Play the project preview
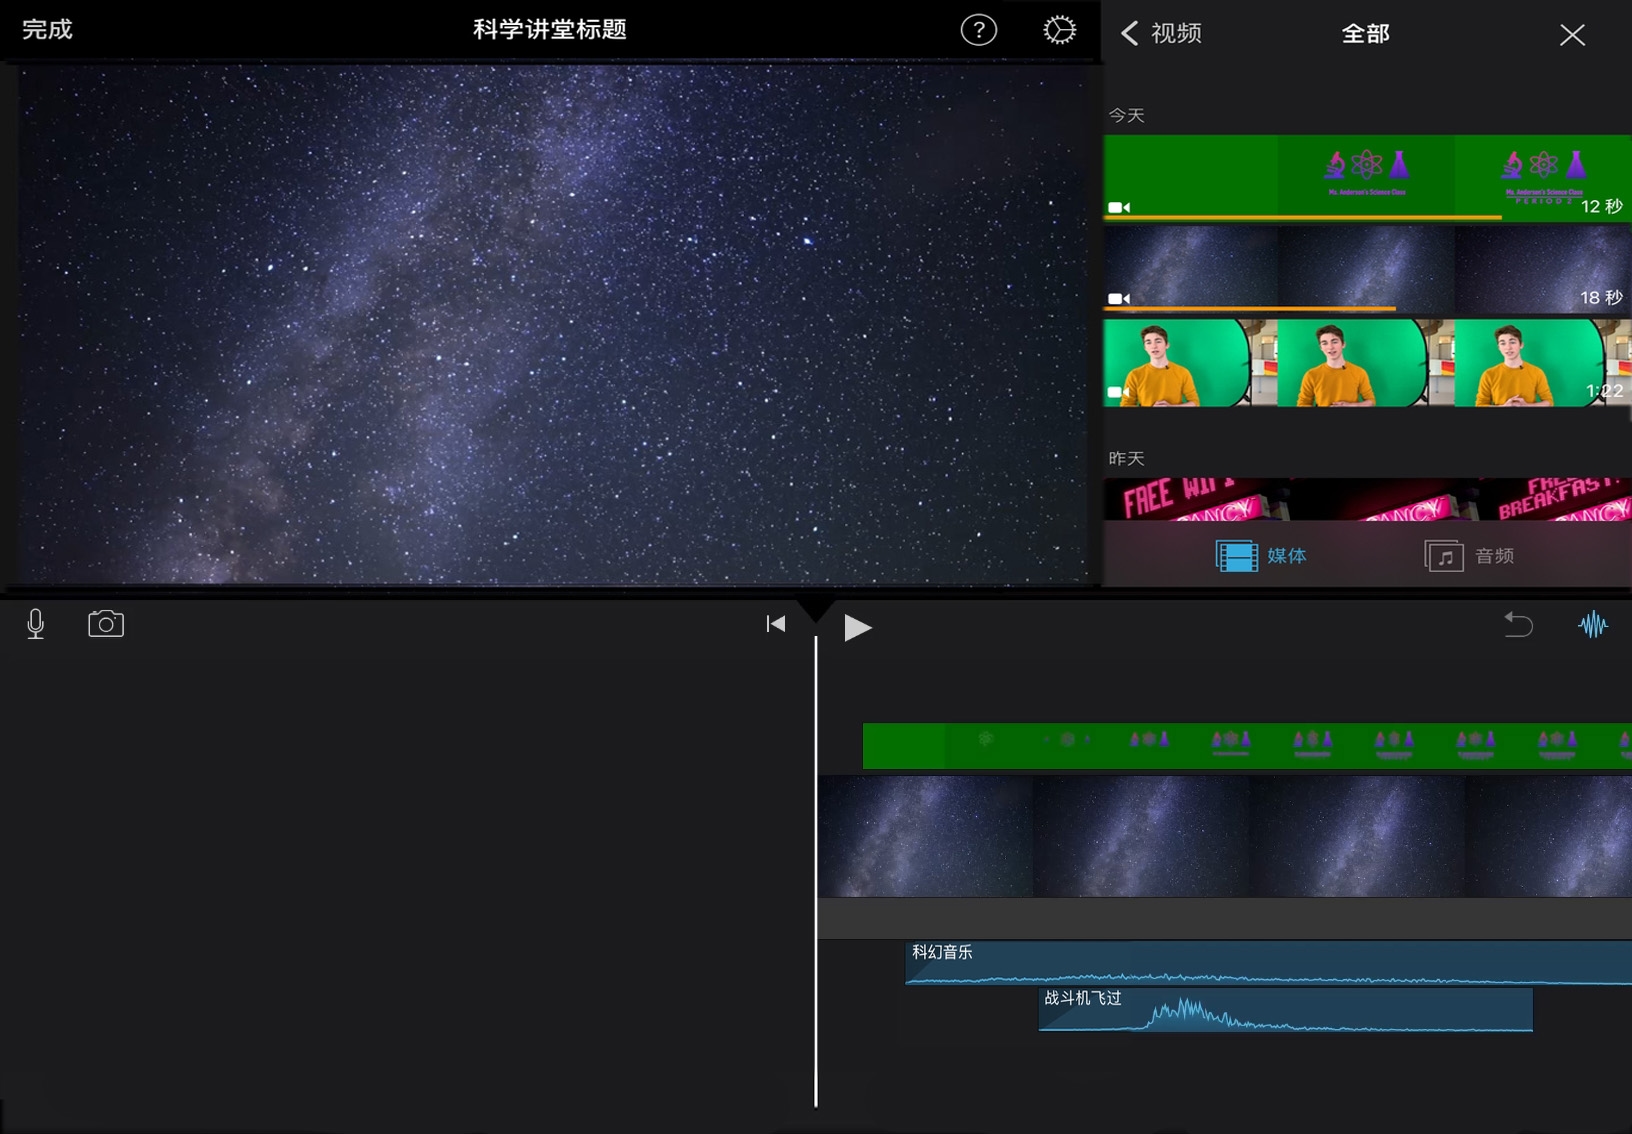1632x1134 pixels. pos(857,627)
